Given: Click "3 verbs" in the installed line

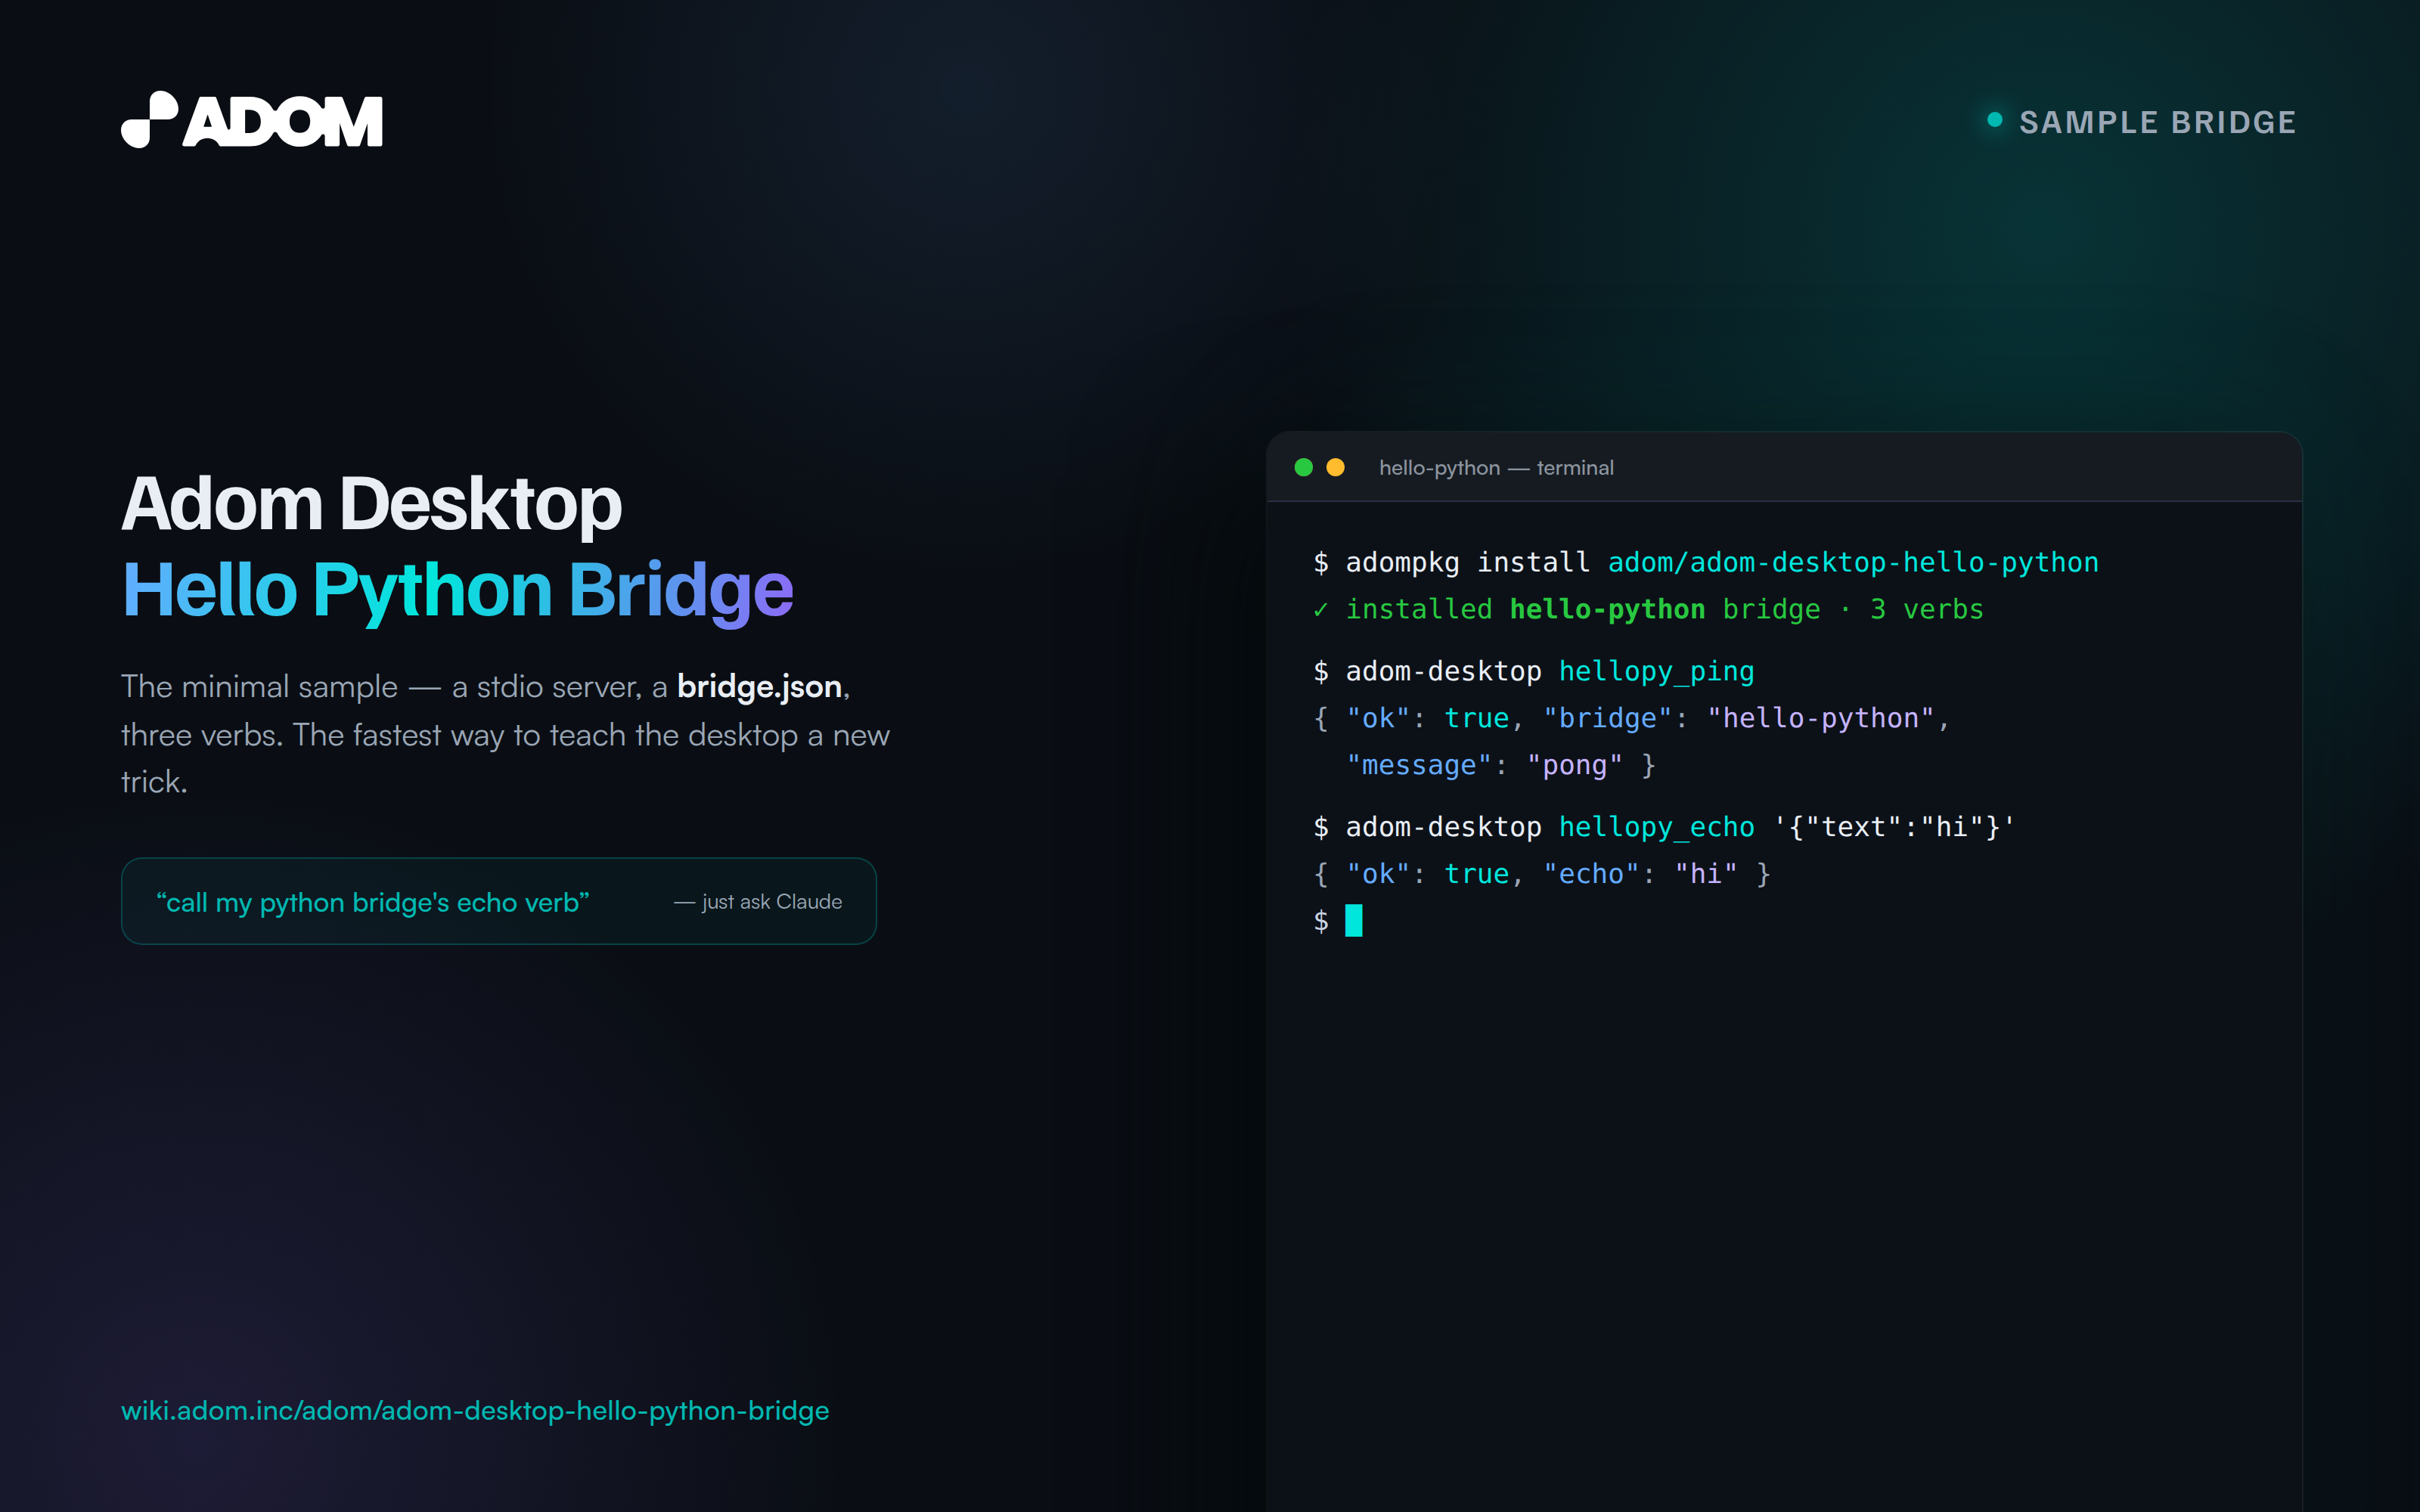Looking at the screenshot, I should click(x=1926, y=609).
